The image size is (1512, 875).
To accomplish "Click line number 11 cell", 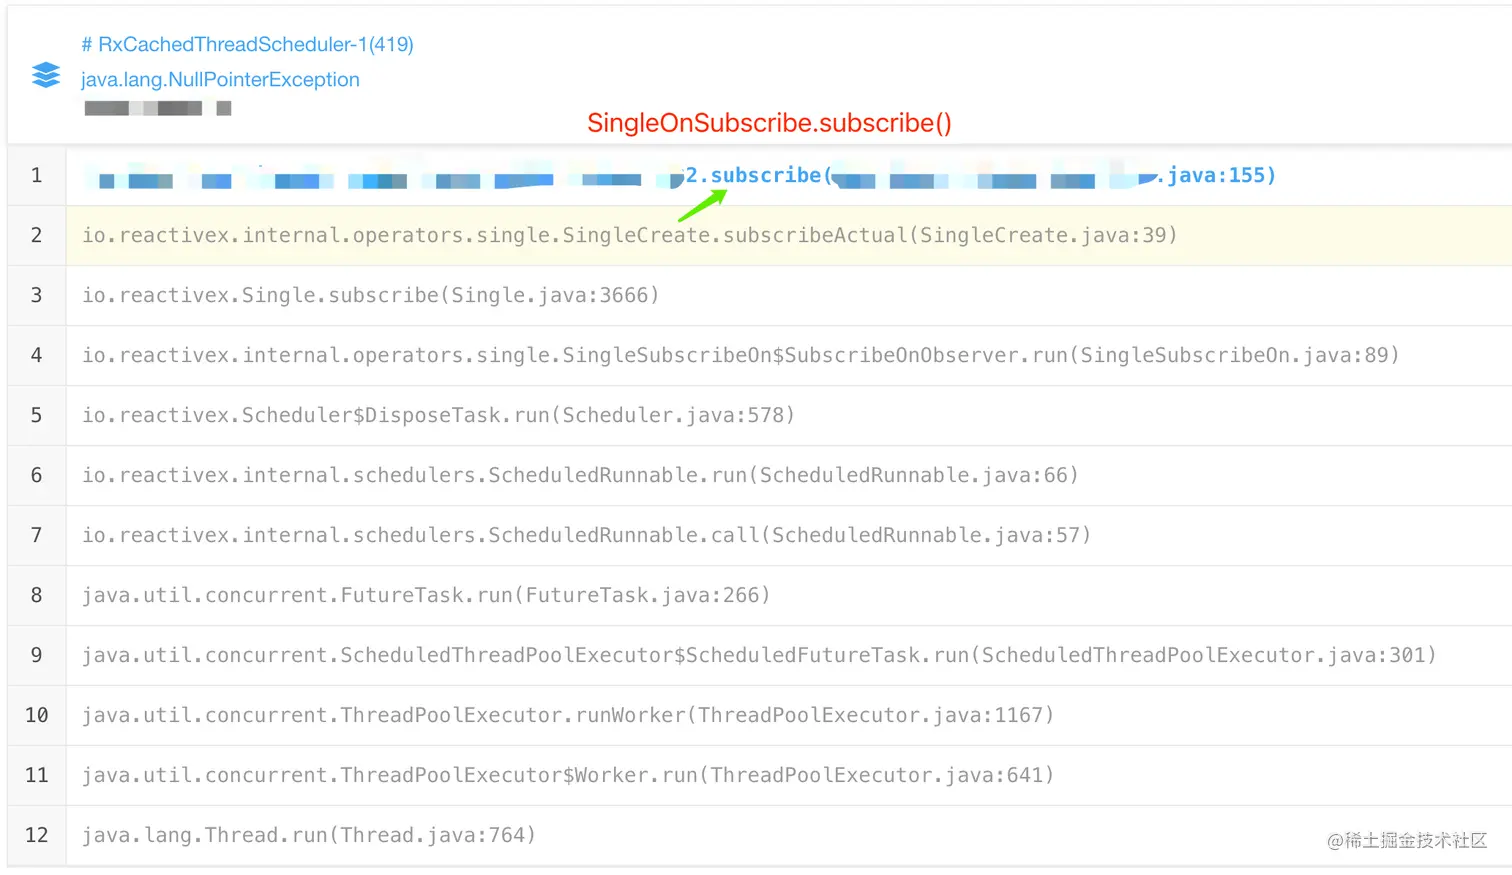I will [37, 776].
